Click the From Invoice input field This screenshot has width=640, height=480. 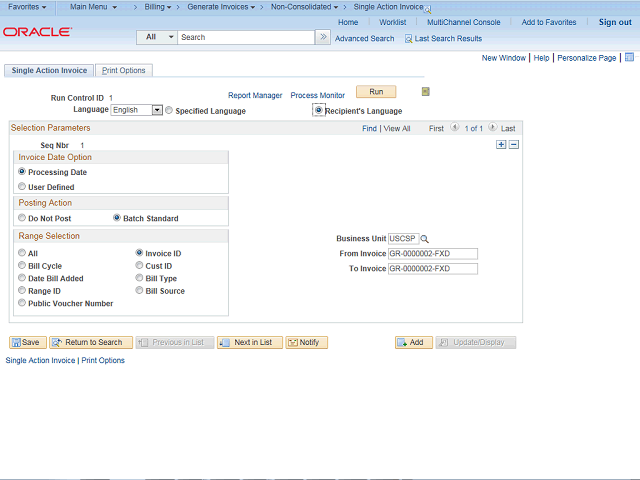click(433, 253)
